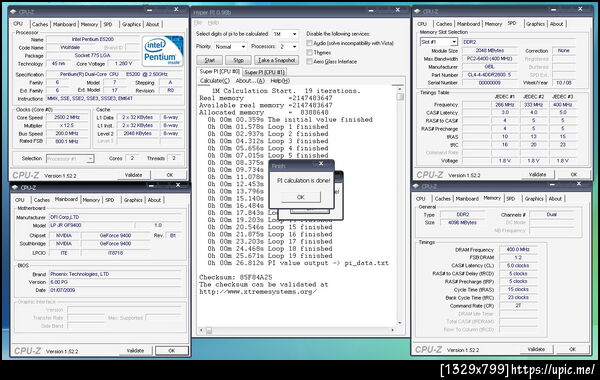Open Memory tab in the SPD timings CPU-Z window

[x=493, y=24]
